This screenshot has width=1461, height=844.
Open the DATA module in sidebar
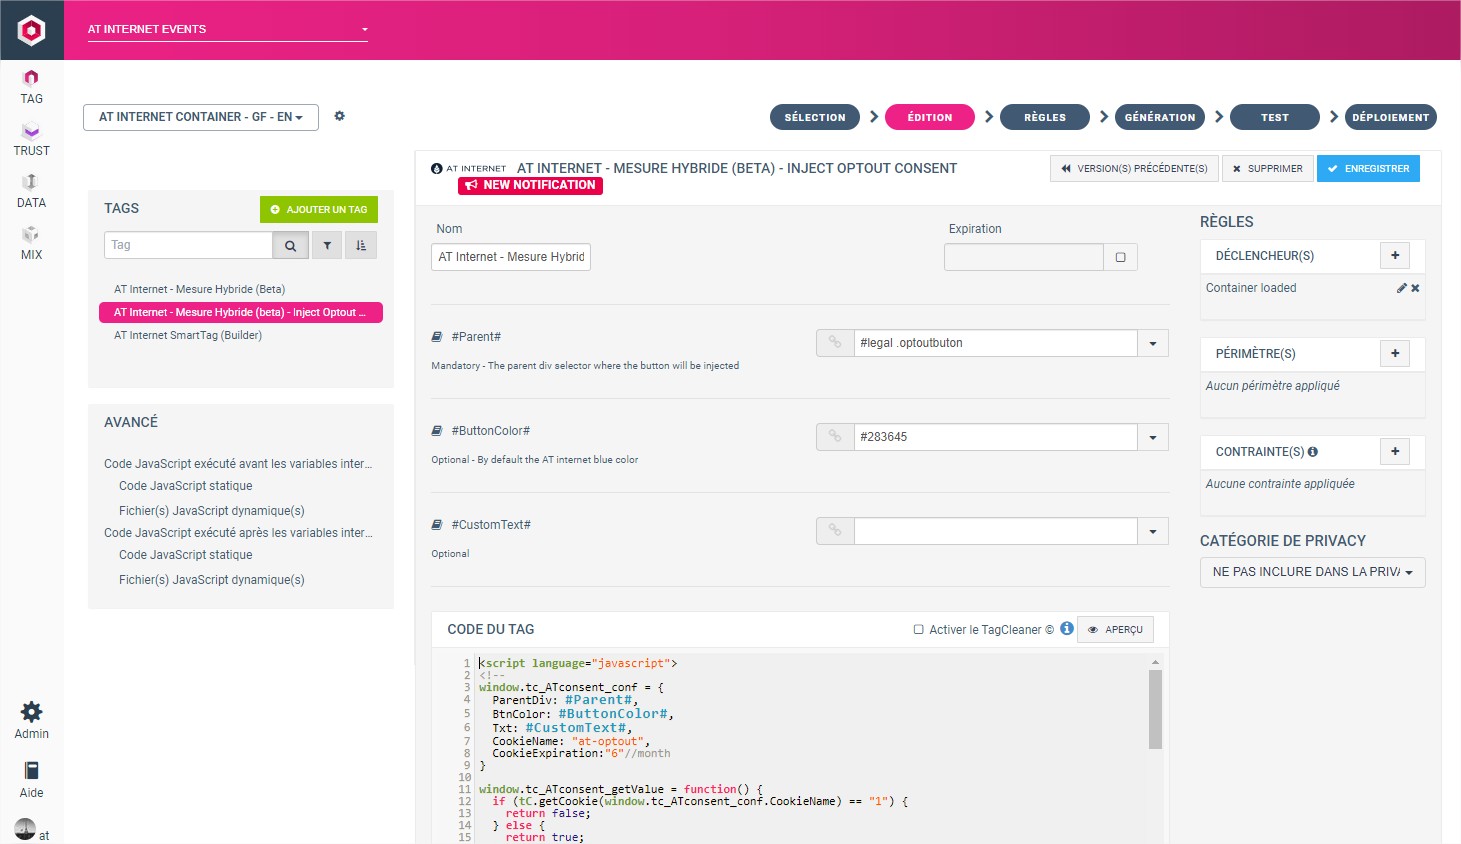pyautogui.click(x=31, y=191)
